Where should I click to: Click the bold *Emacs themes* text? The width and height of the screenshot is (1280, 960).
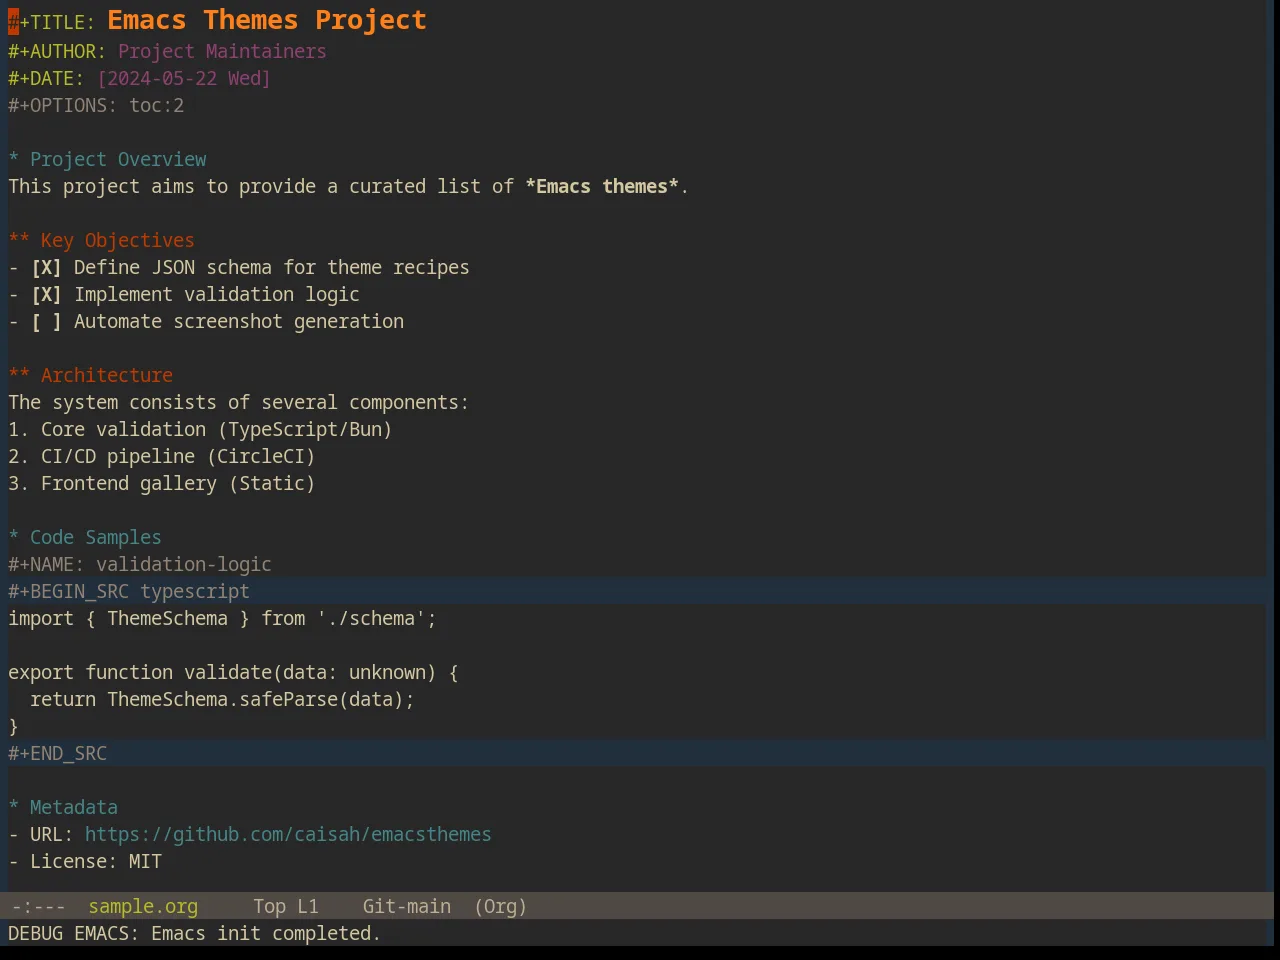click(602, 187)
